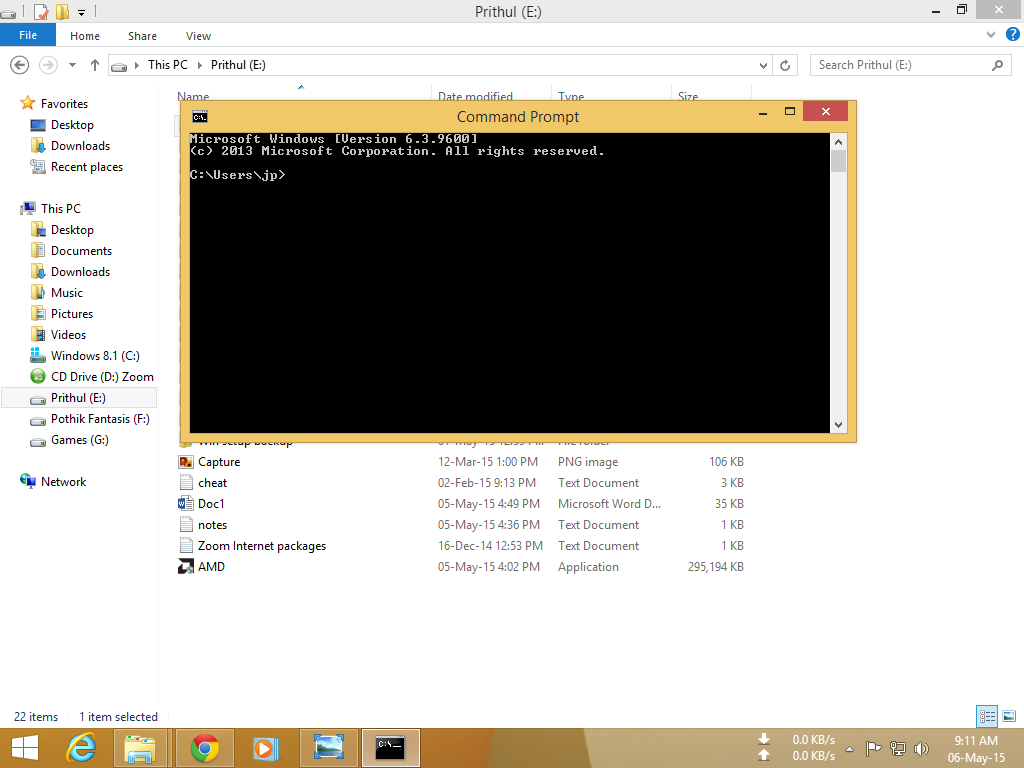The image size is (1024, 768).
Task: Select Command Prompt taskbar icon
Action: (x=390, y=748)
